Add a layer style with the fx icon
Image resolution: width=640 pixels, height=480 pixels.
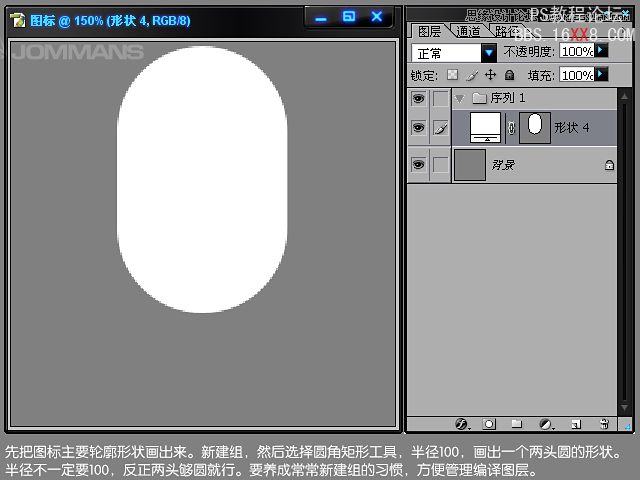point(462,424)
